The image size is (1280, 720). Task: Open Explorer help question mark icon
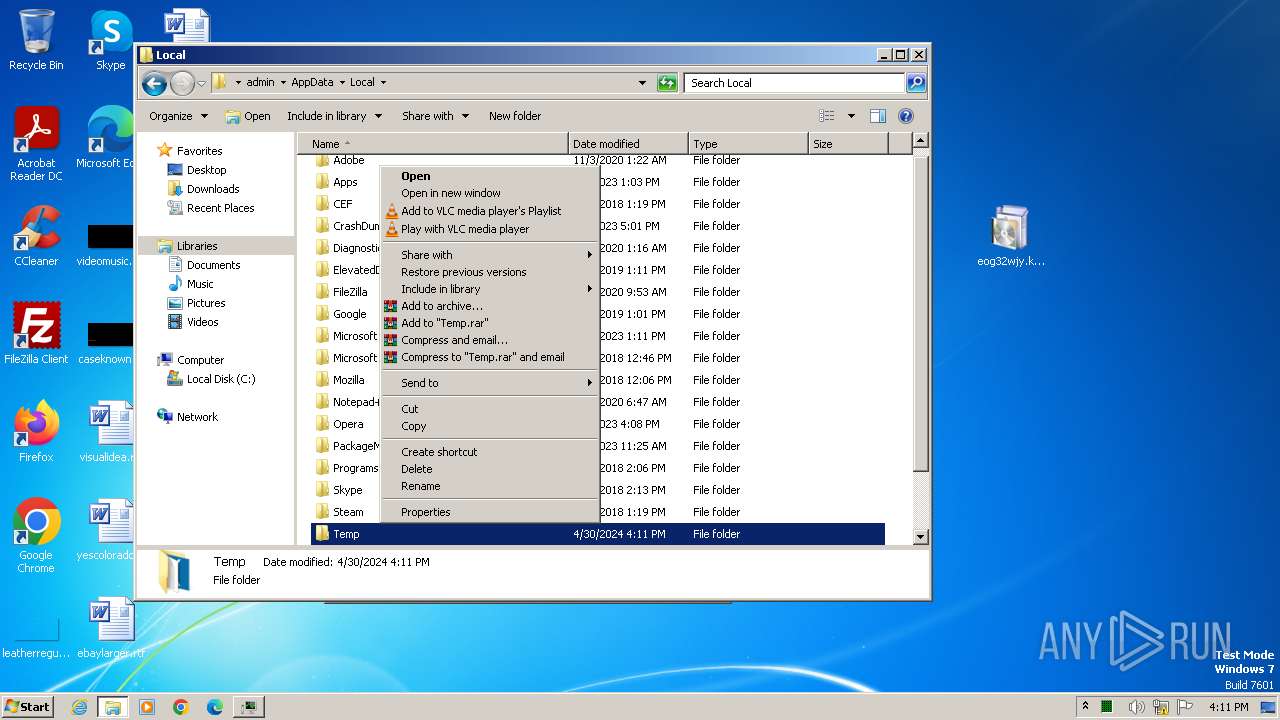pyautogui.click(x=906, y=116)
